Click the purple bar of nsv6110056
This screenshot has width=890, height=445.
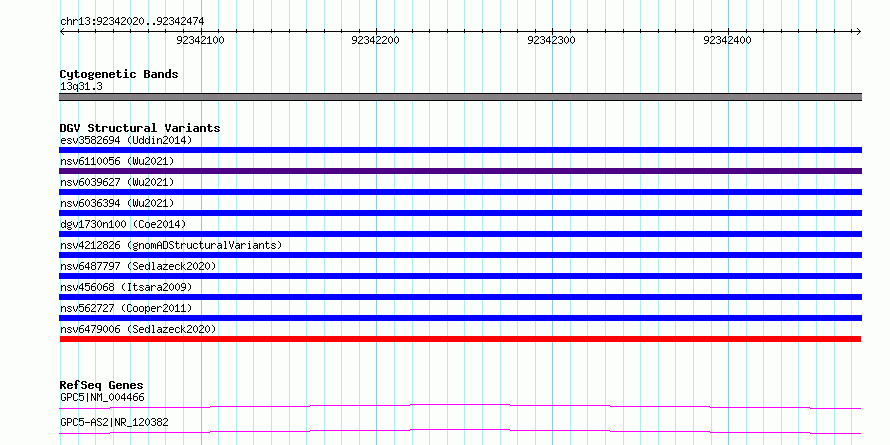point(460,171)
